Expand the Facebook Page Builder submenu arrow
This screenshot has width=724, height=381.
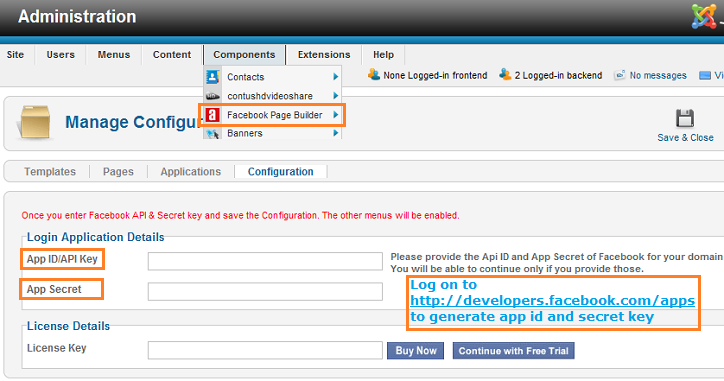(336, 115)
